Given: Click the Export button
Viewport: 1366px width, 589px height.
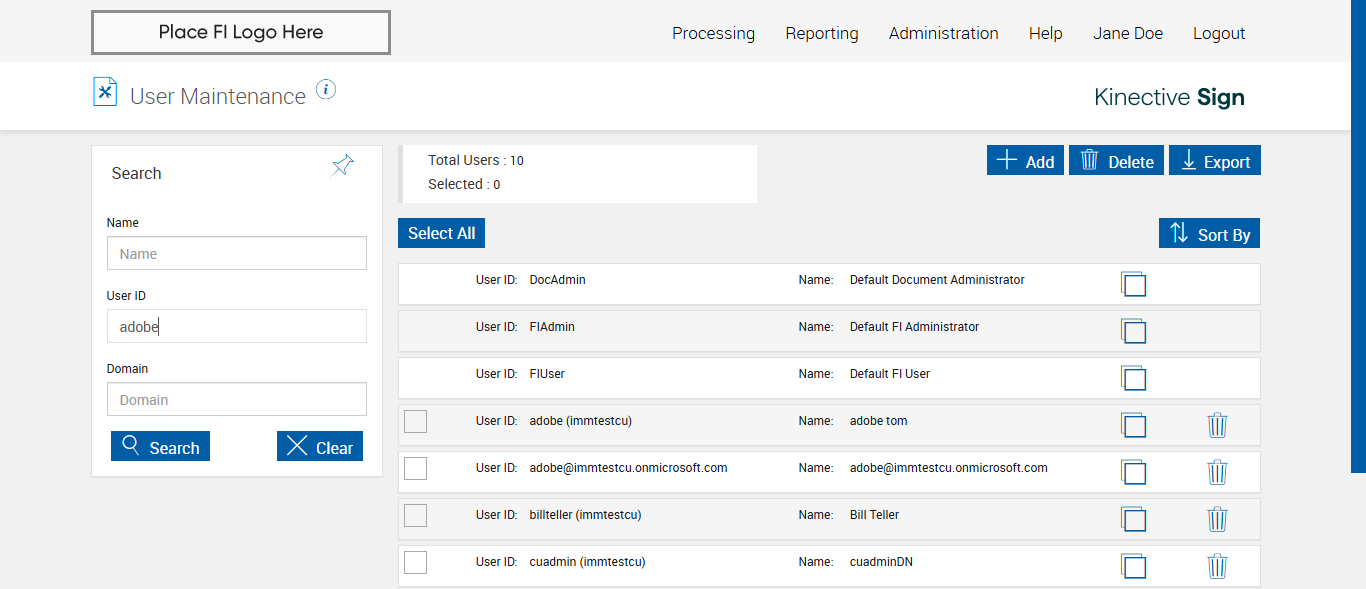Looking at the screenshot, I should pos(1215,161).
